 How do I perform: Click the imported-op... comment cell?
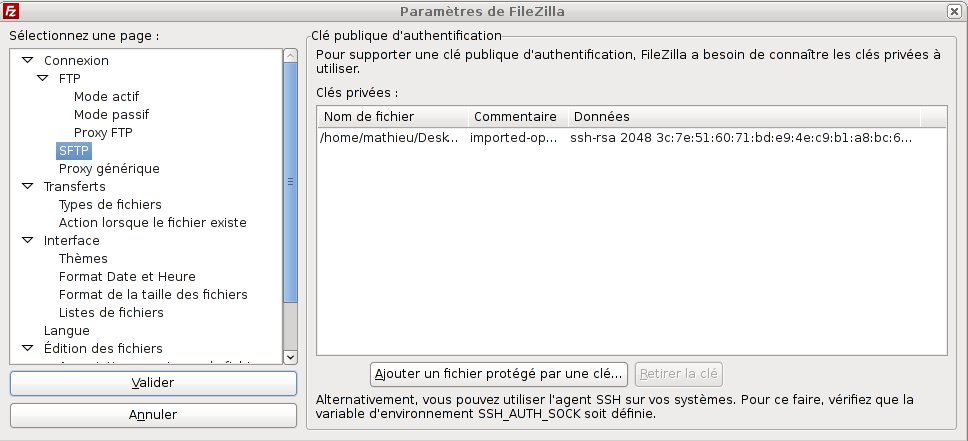tap(514, 137)
